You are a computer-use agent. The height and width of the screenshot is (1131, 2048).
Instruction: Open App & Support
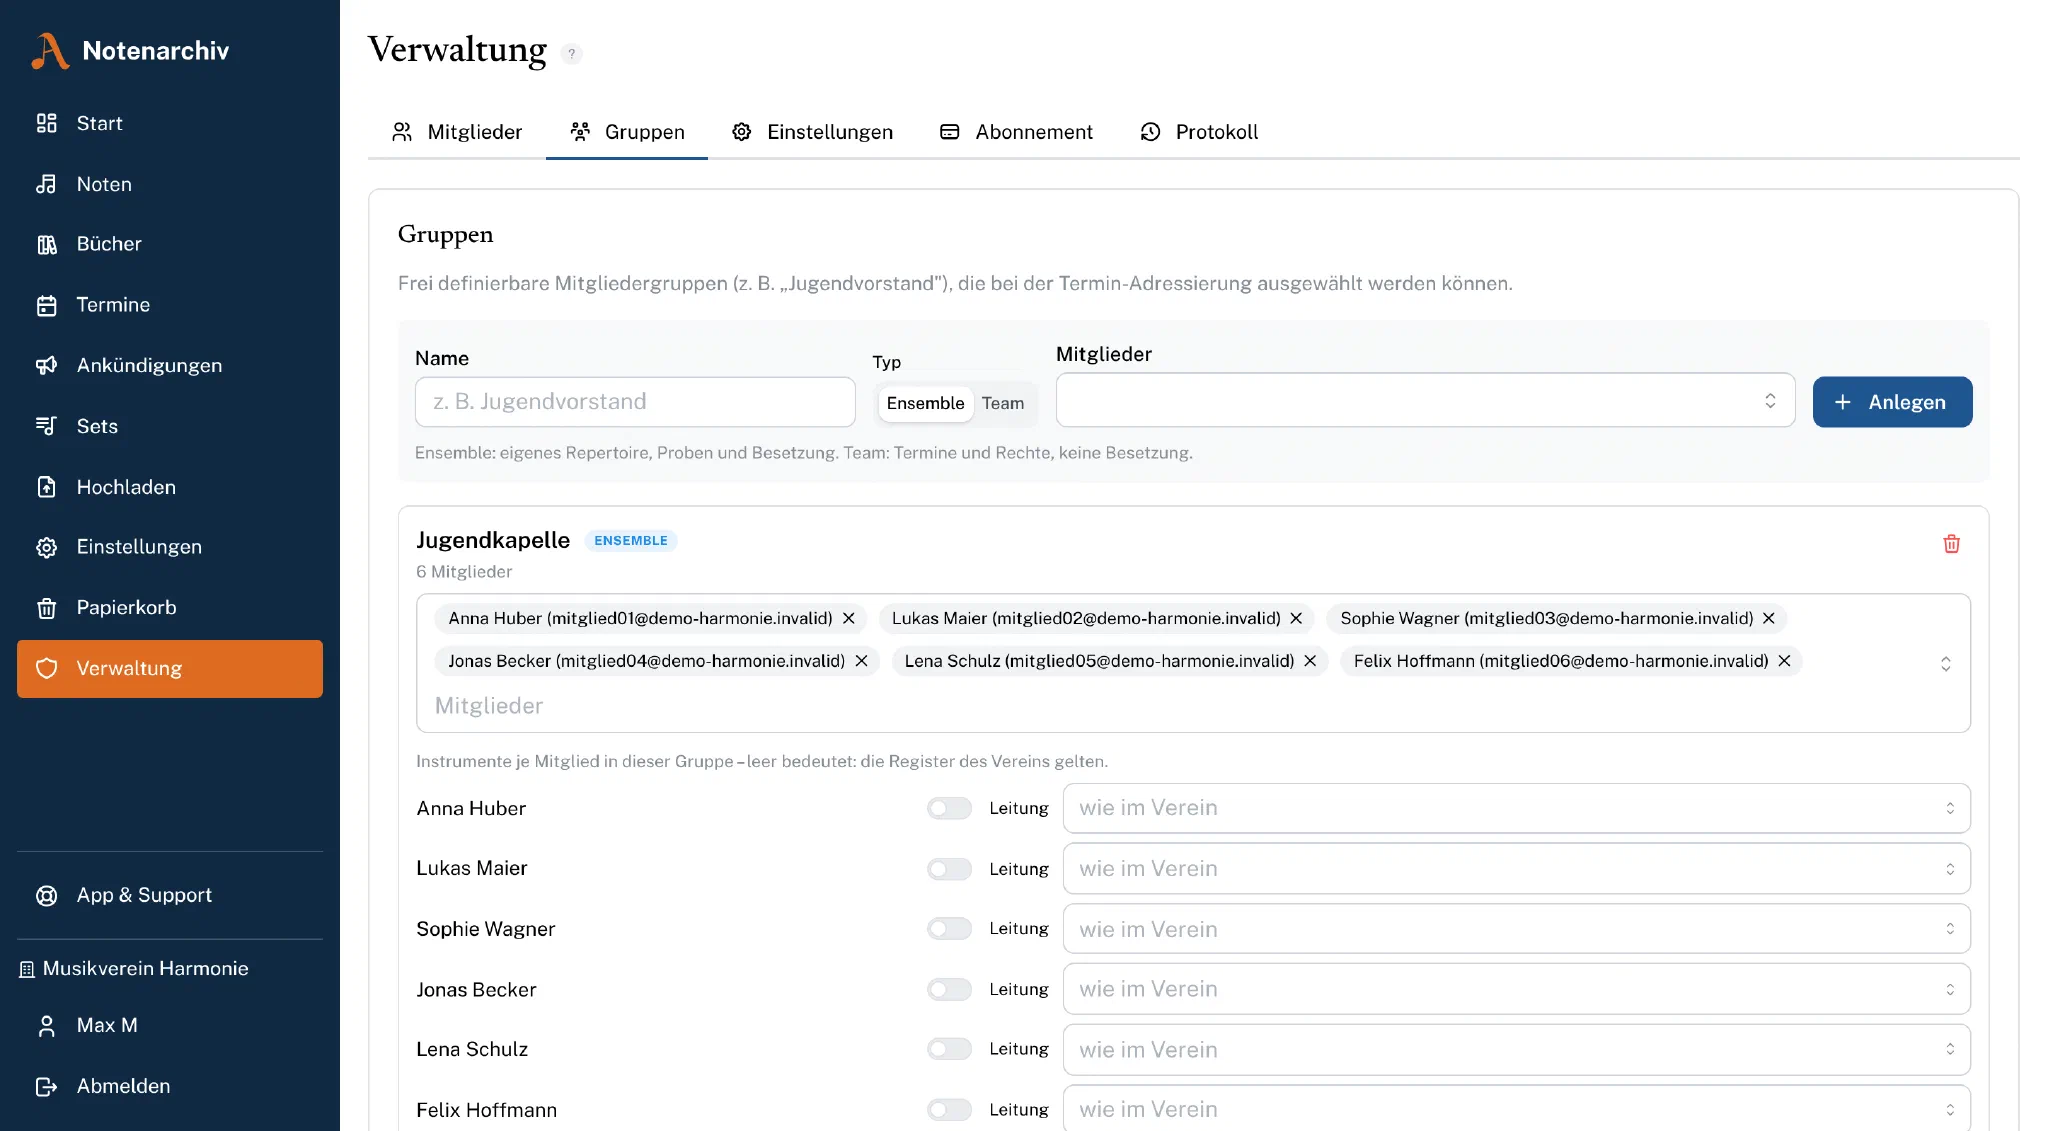click(170, 895)
